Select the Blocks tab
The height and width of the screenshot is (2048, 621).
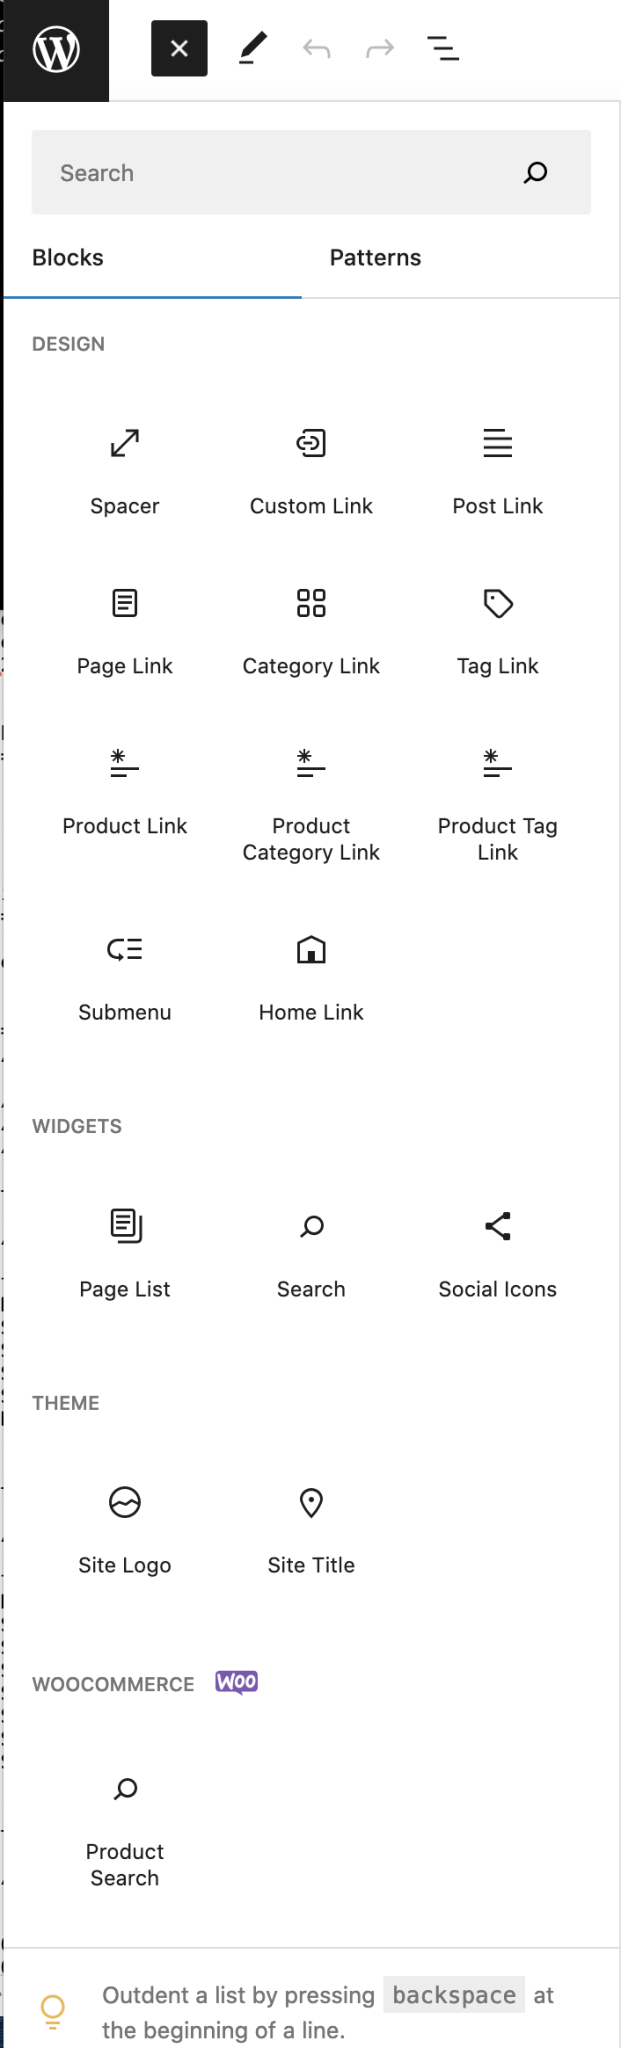pyautogui.click(x=68, y=258)
